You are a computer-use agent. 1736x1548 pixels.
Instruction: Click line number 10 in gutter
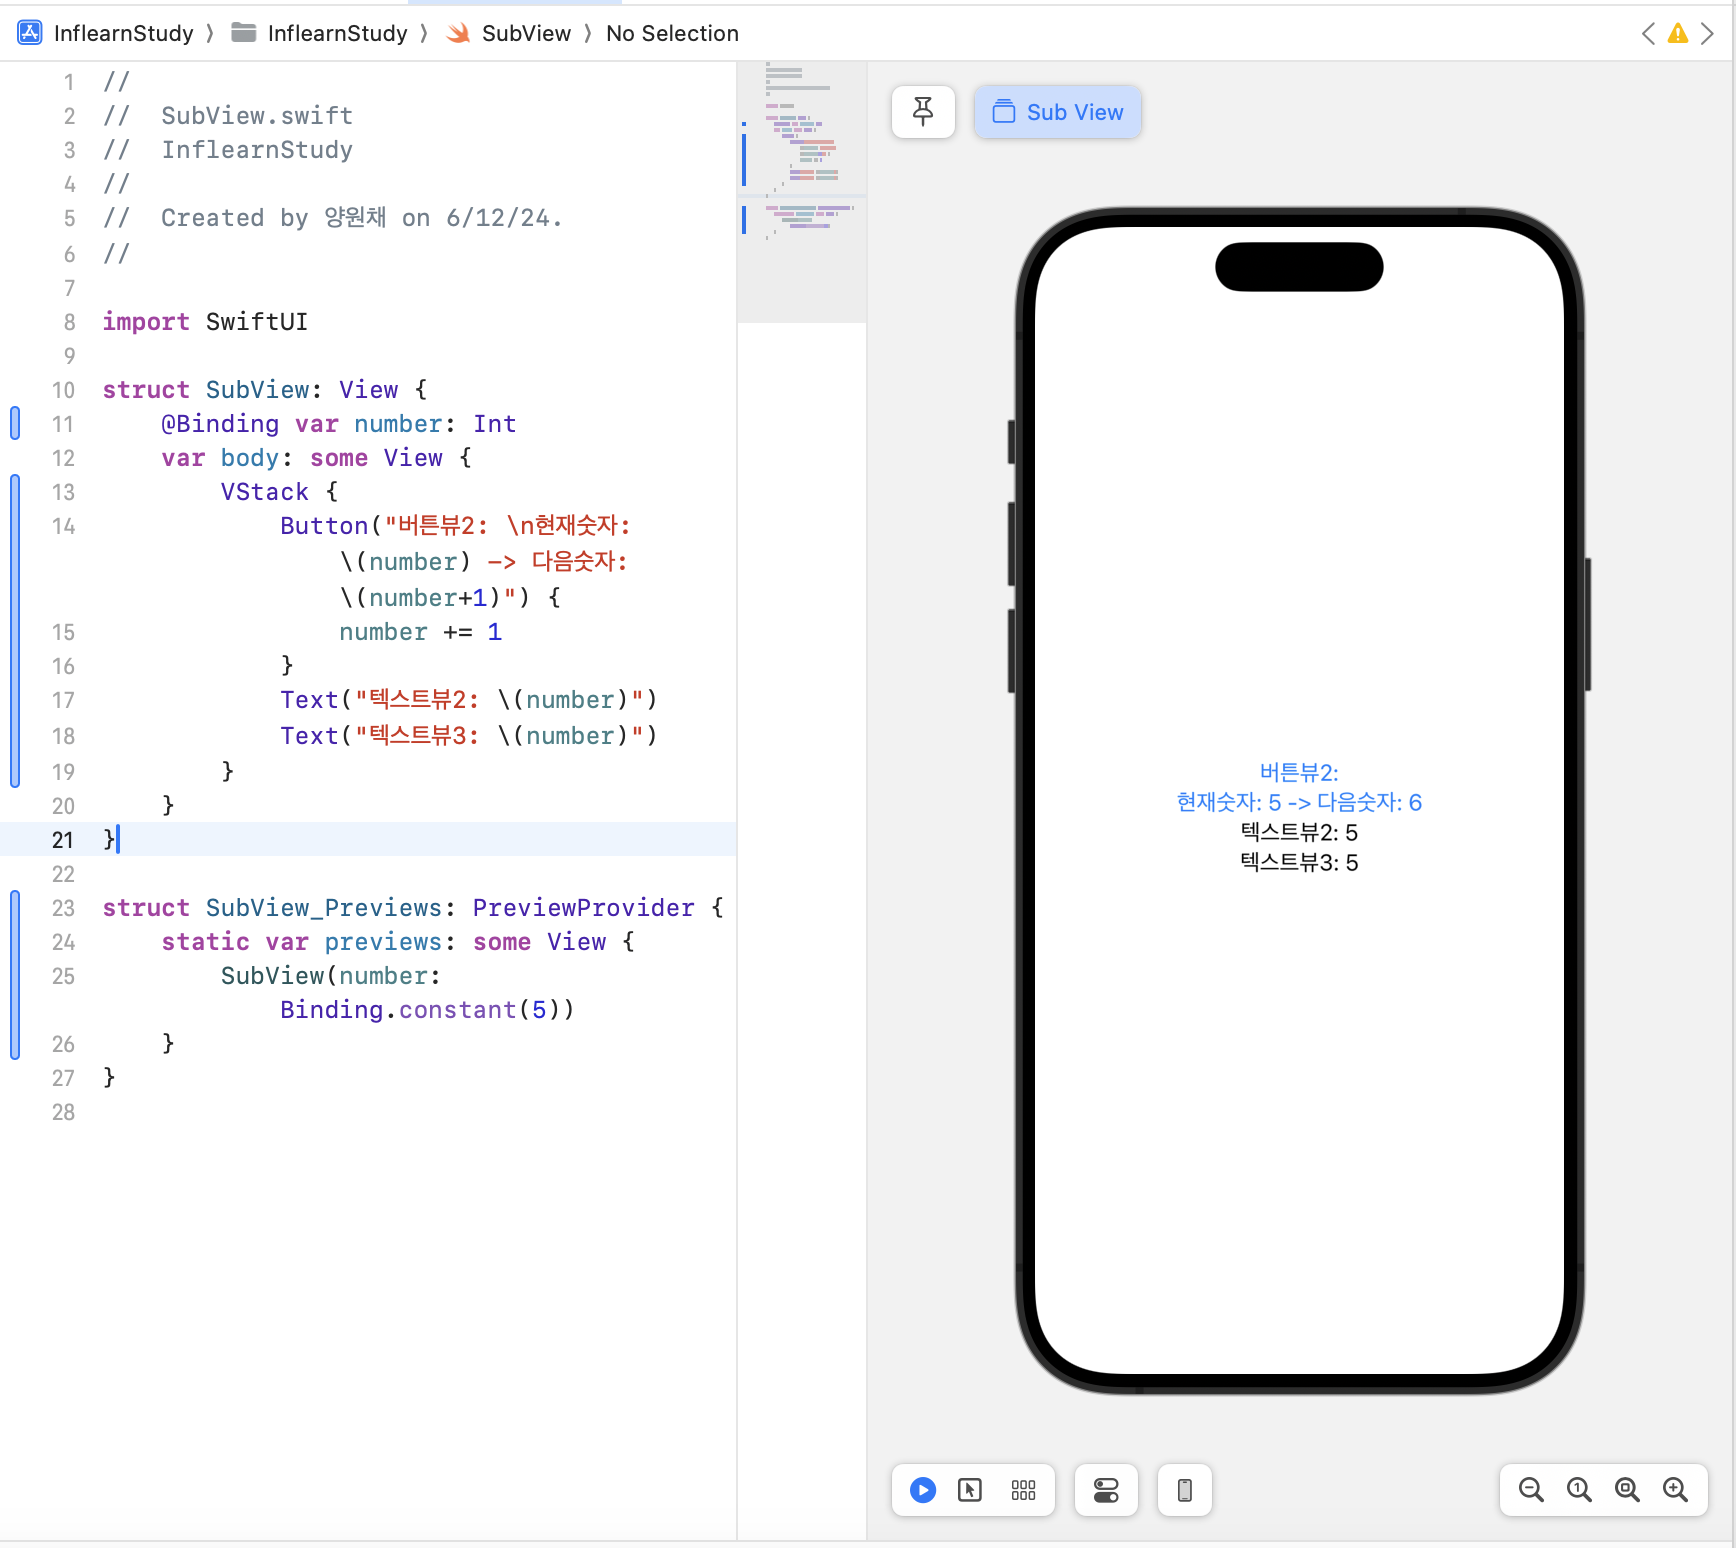(x=63, y=389)
